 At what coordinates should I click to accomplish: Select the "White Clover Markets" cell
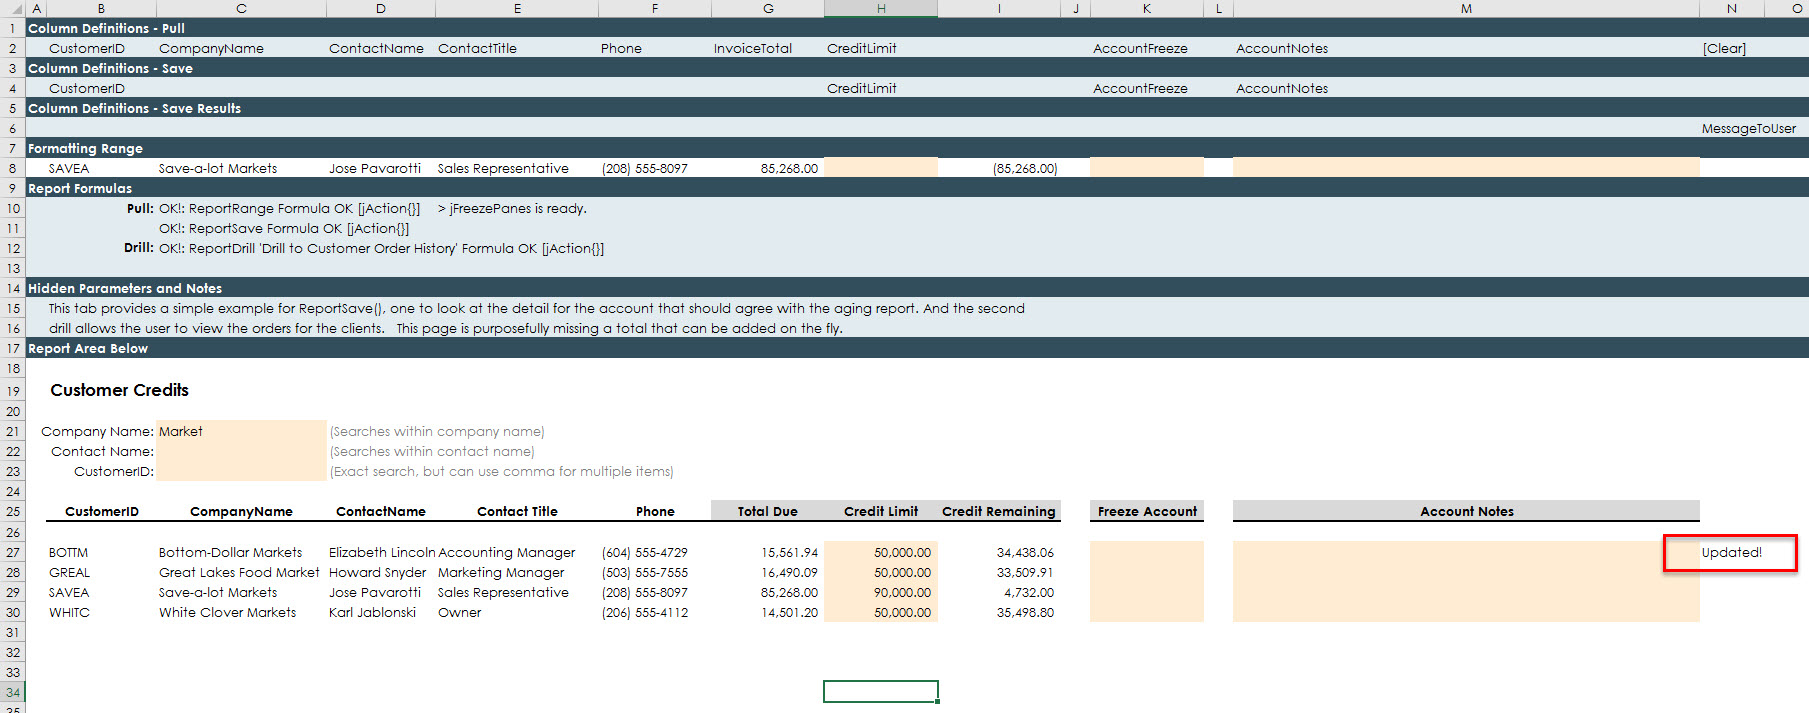[x=227, y=612]
